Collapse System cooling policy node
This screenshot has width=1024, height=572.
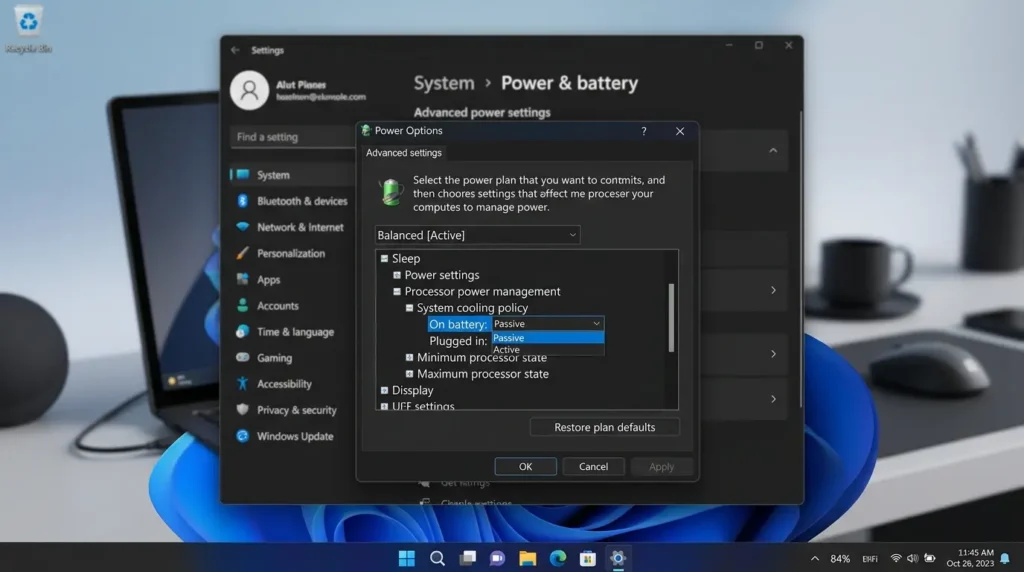(x=409, y=308)
